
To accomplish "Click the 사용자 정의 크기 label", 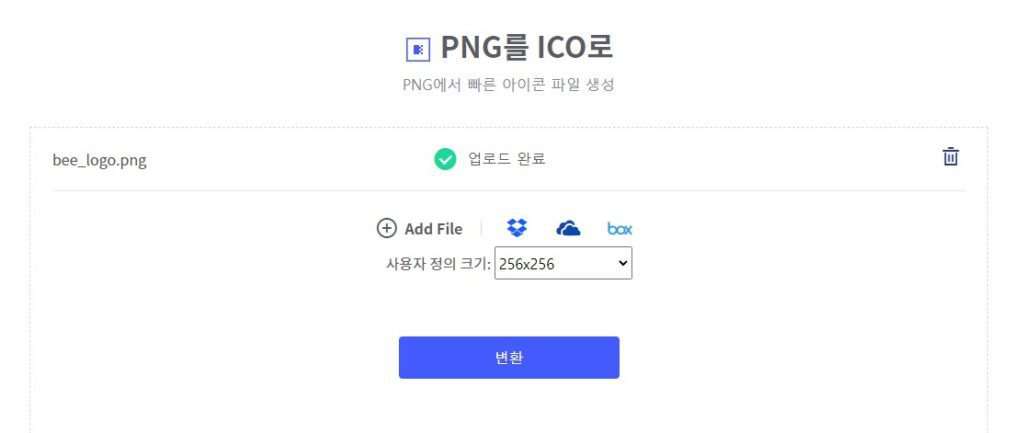I will (x=438, y=264).
